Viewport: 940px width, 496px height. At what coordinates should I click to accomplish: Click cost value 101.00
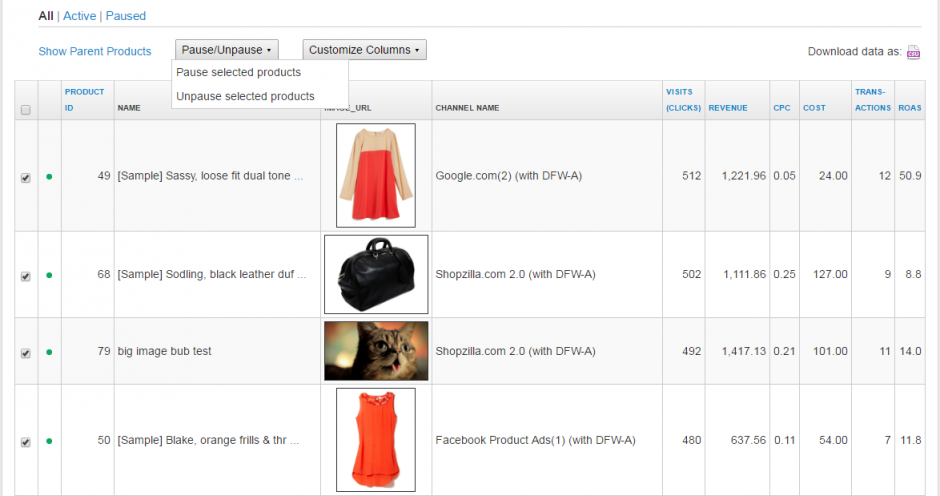tap(830, 351)
